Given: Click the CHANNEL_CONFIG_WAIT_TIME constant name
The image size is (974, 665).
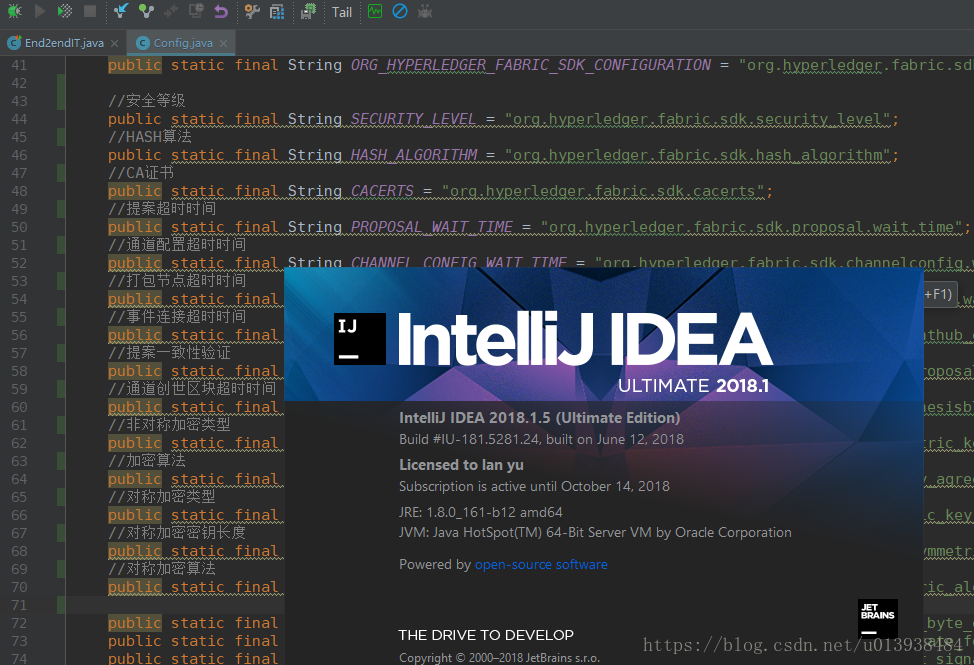Looking at the screenshot, I should tap(458, 263).
